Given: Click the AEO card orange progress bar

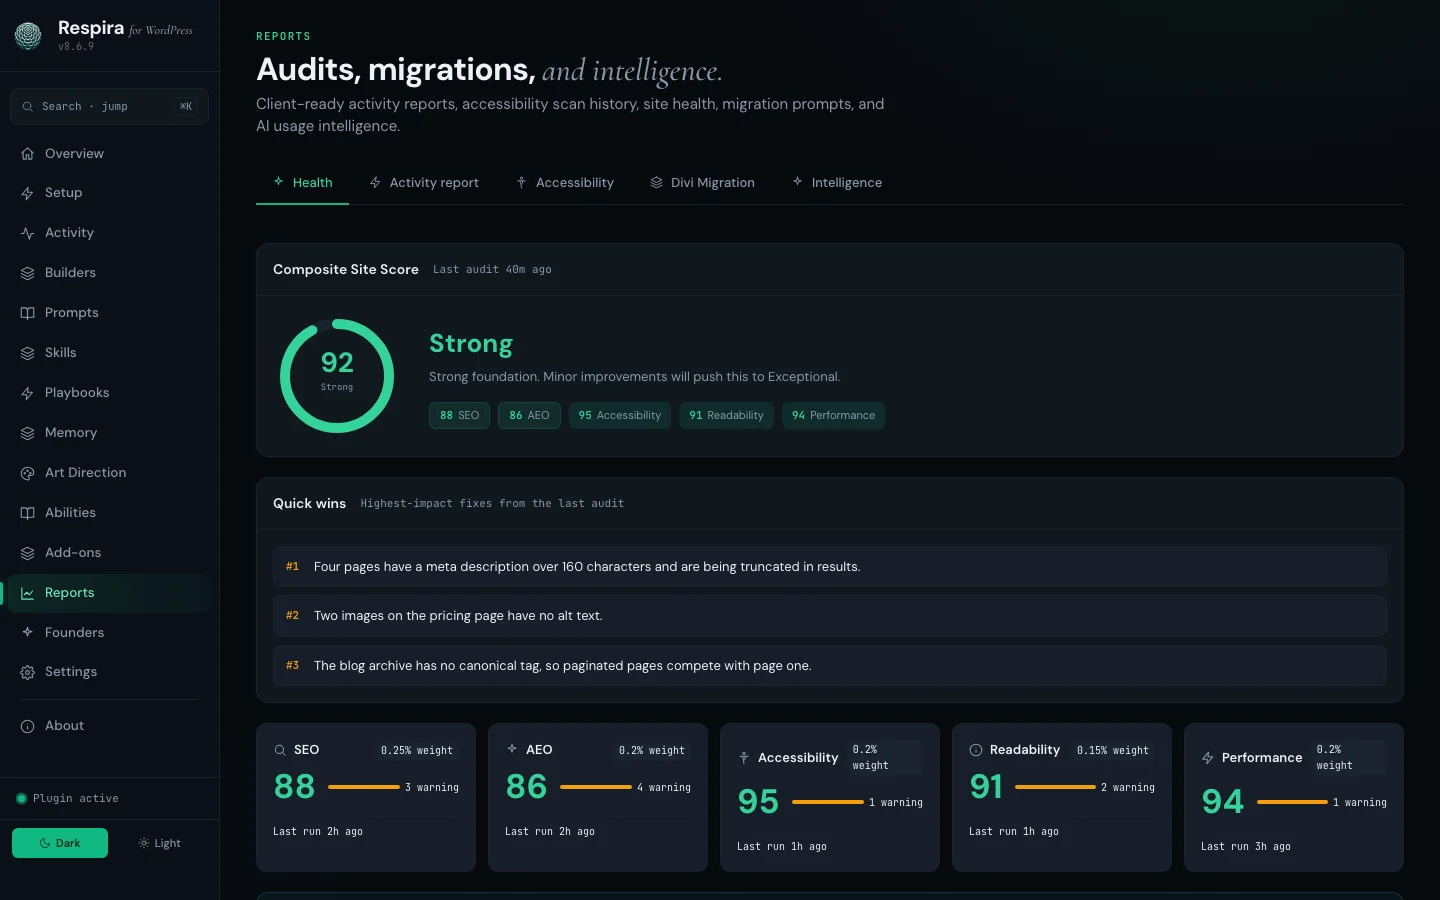Looking at the screenshot, I should point(596,787).
